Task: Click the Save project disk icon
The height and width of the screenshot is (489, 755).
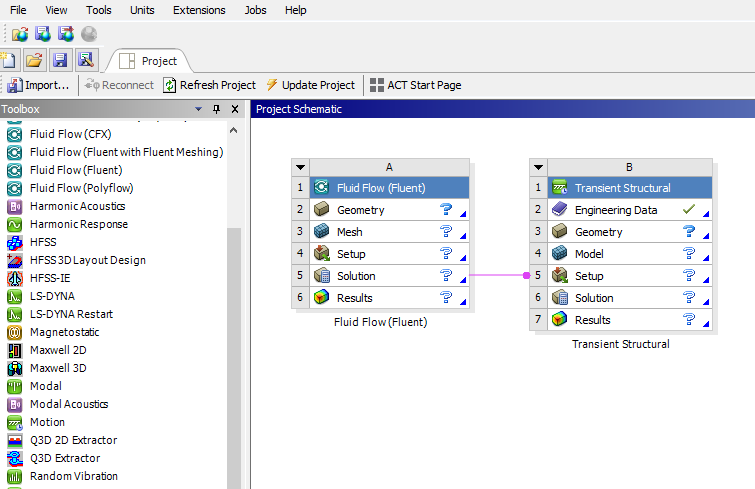Action: tap(60, 60)
